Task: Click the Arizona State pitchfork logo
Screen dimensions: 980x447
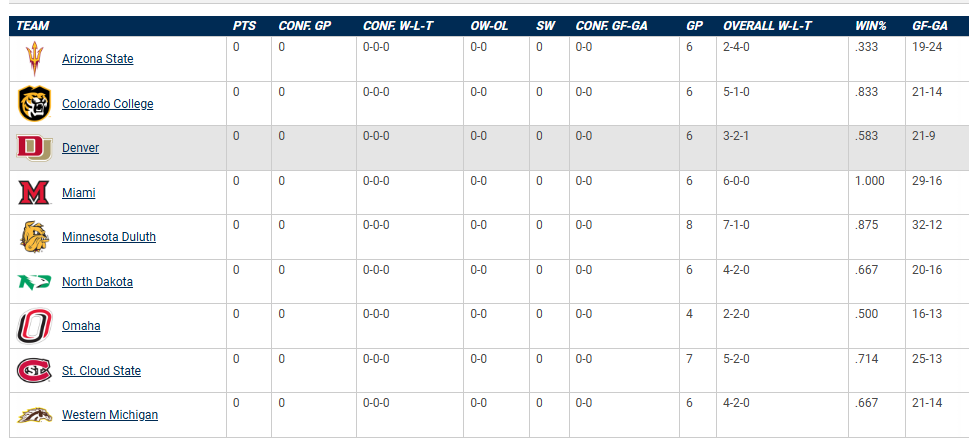Action: coord(35,60)
